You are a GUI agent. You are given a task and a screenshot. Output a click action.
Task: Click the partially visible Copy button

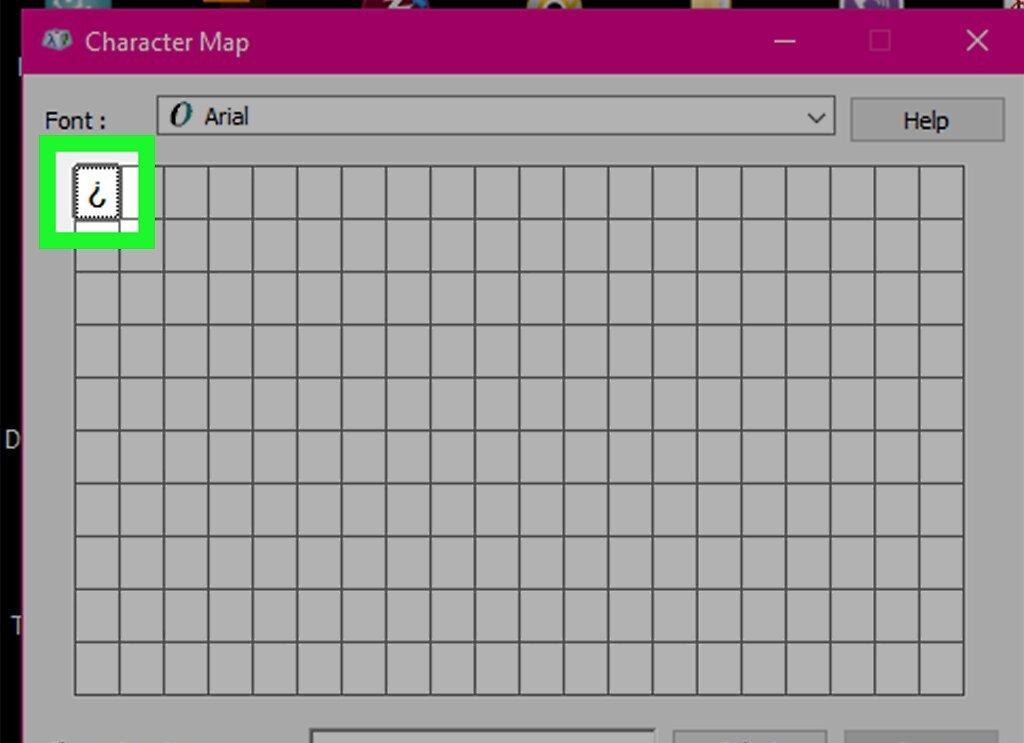[x=920, y=737]
